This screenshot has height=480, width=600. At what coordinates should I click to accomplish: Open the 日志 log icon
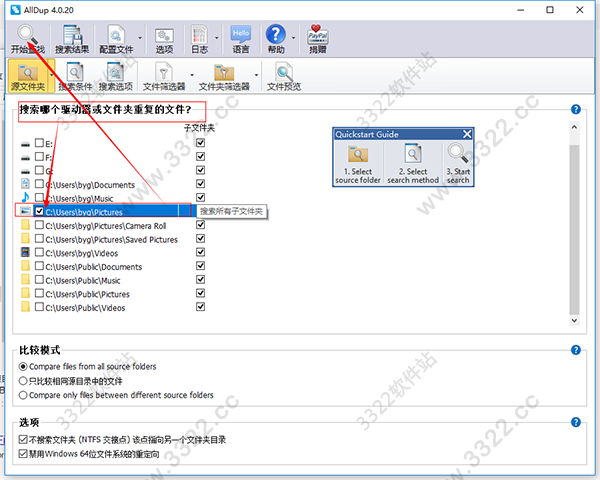coord(199,38)
